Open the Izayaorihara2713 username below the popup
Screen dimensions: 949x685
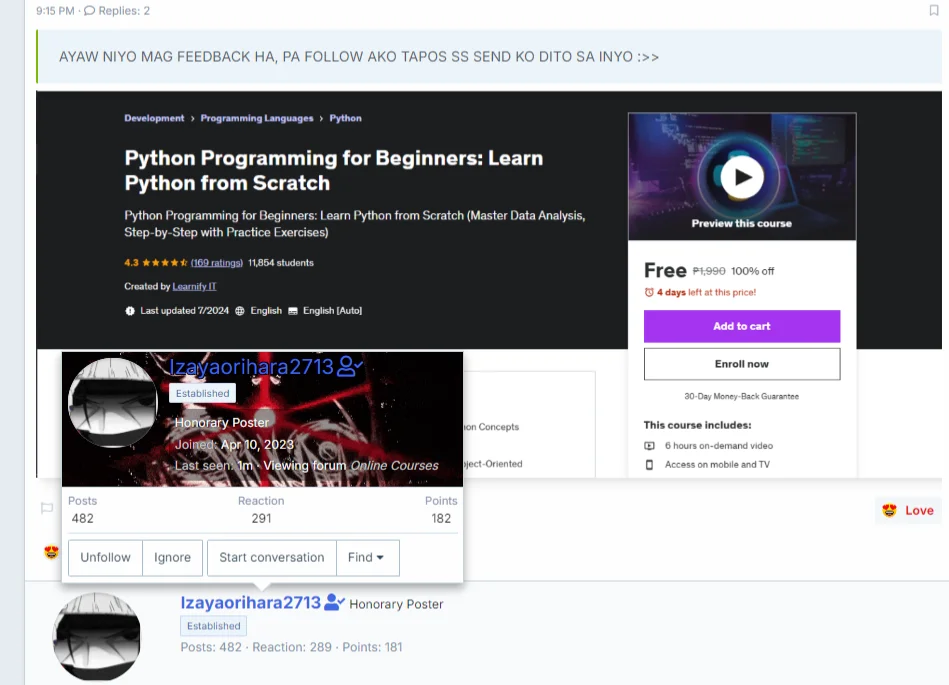(251, 603)
